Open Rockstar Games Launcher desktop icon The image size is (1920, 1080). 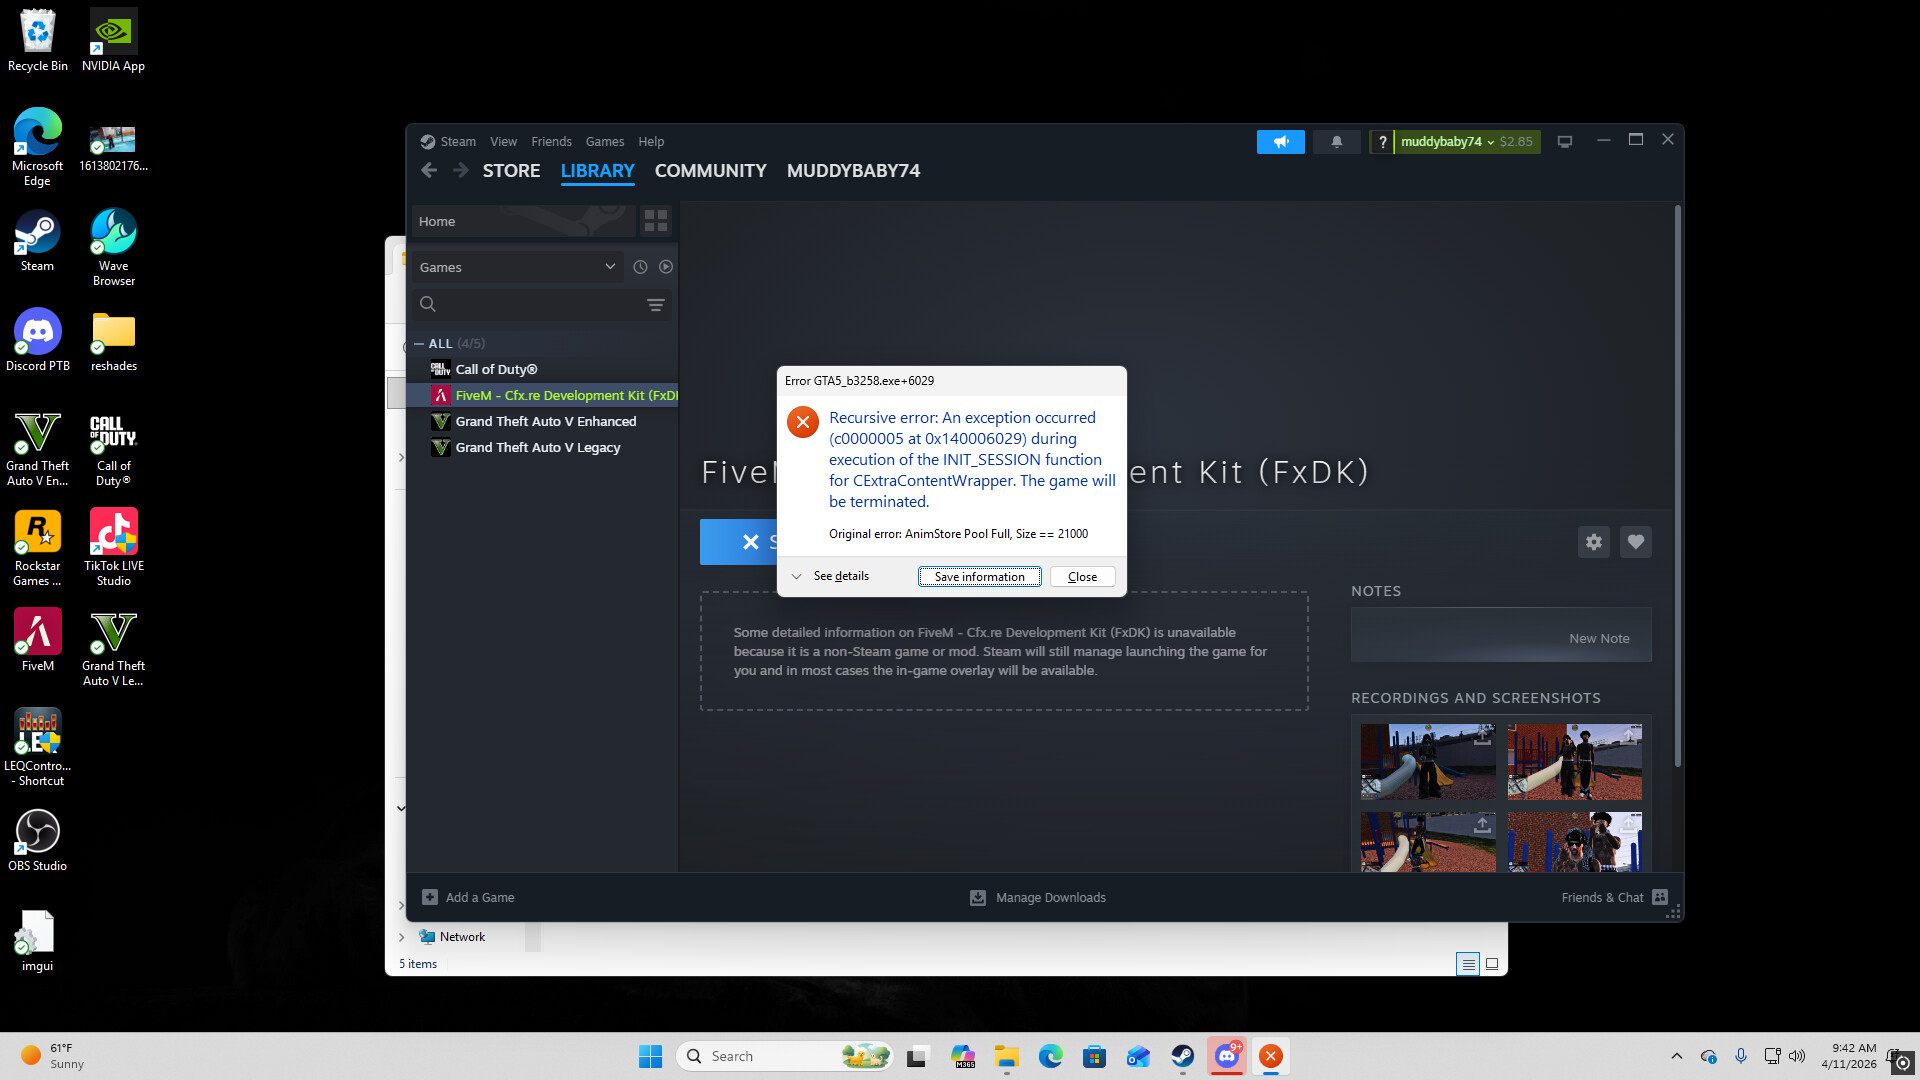(x=38, y=547)
